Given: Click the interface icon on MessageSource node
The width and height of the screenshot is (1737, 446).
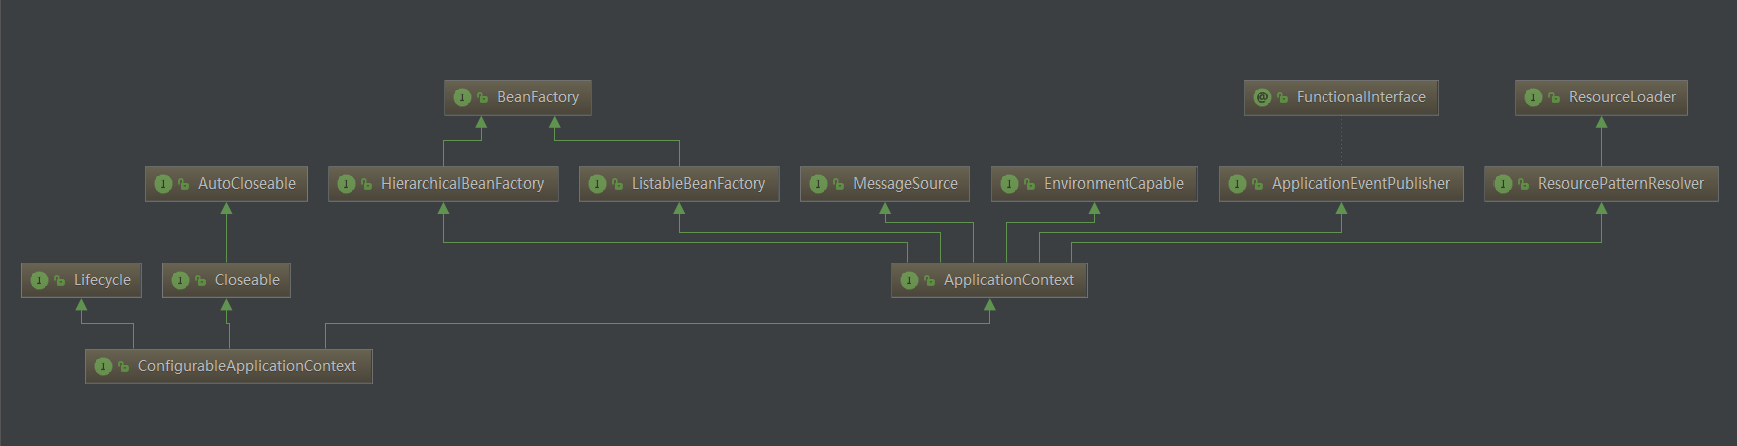Looking at the screenshot, I should (x=818, y=184).
